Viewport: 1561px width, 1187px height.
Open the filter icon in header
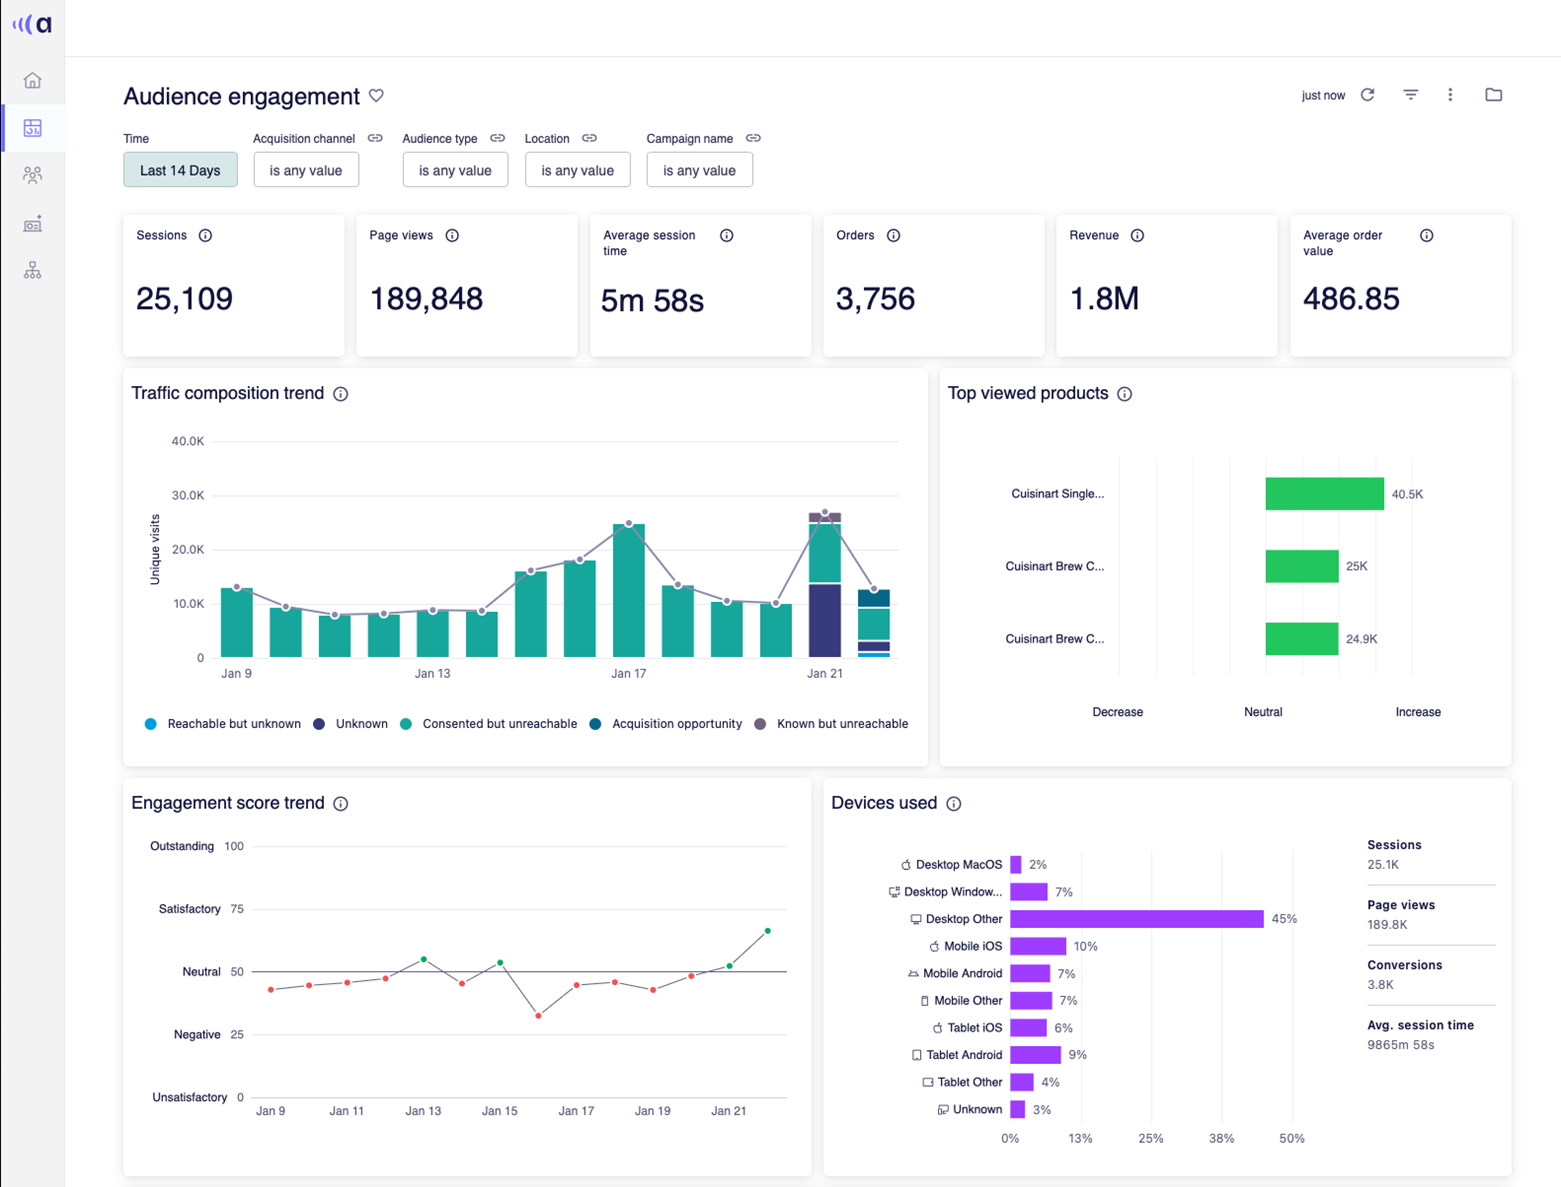click(x=1410, y=95)
